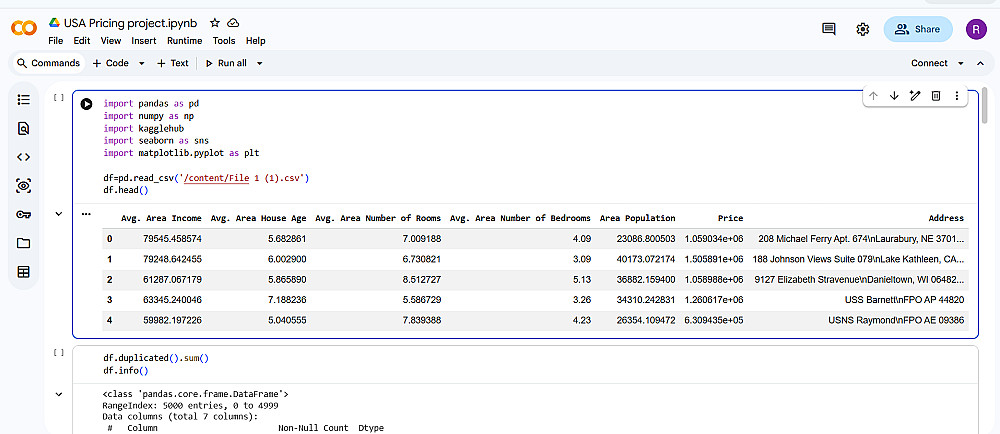Open the settings gear
Viewport: 1000px width, 434px height.
pyautogui.click(x=863, y=29)
